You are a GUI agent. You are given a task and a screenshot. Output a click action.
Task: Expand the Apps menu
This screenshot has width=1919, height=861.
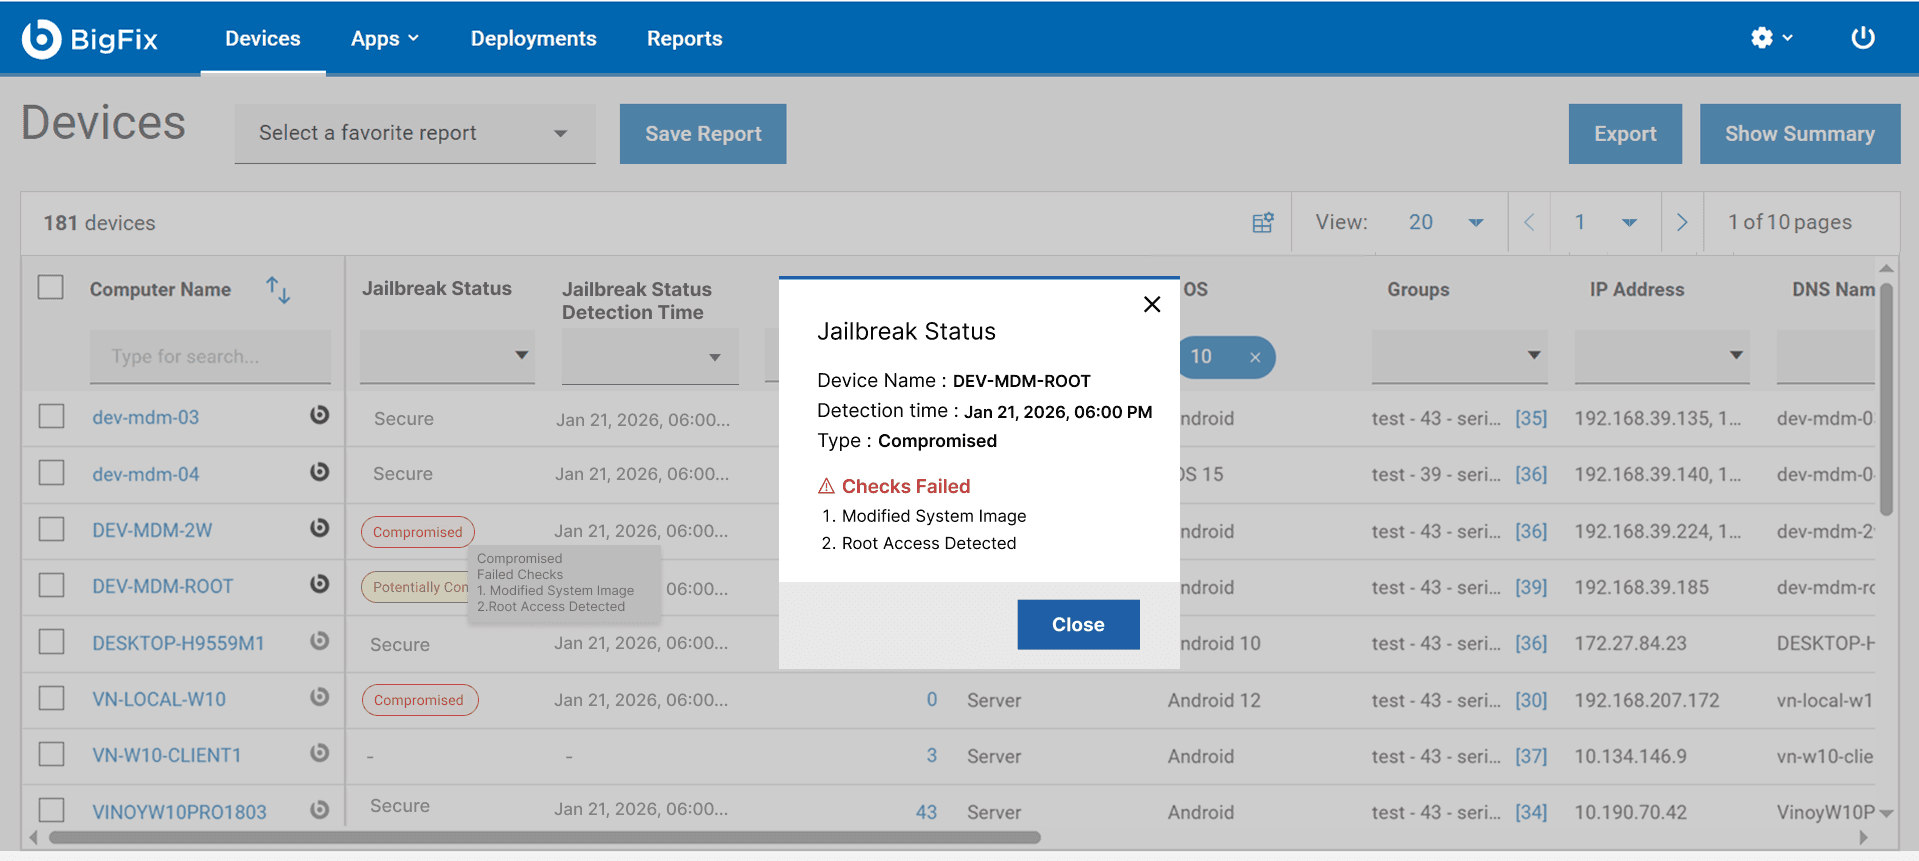click(x=385, y=39)
